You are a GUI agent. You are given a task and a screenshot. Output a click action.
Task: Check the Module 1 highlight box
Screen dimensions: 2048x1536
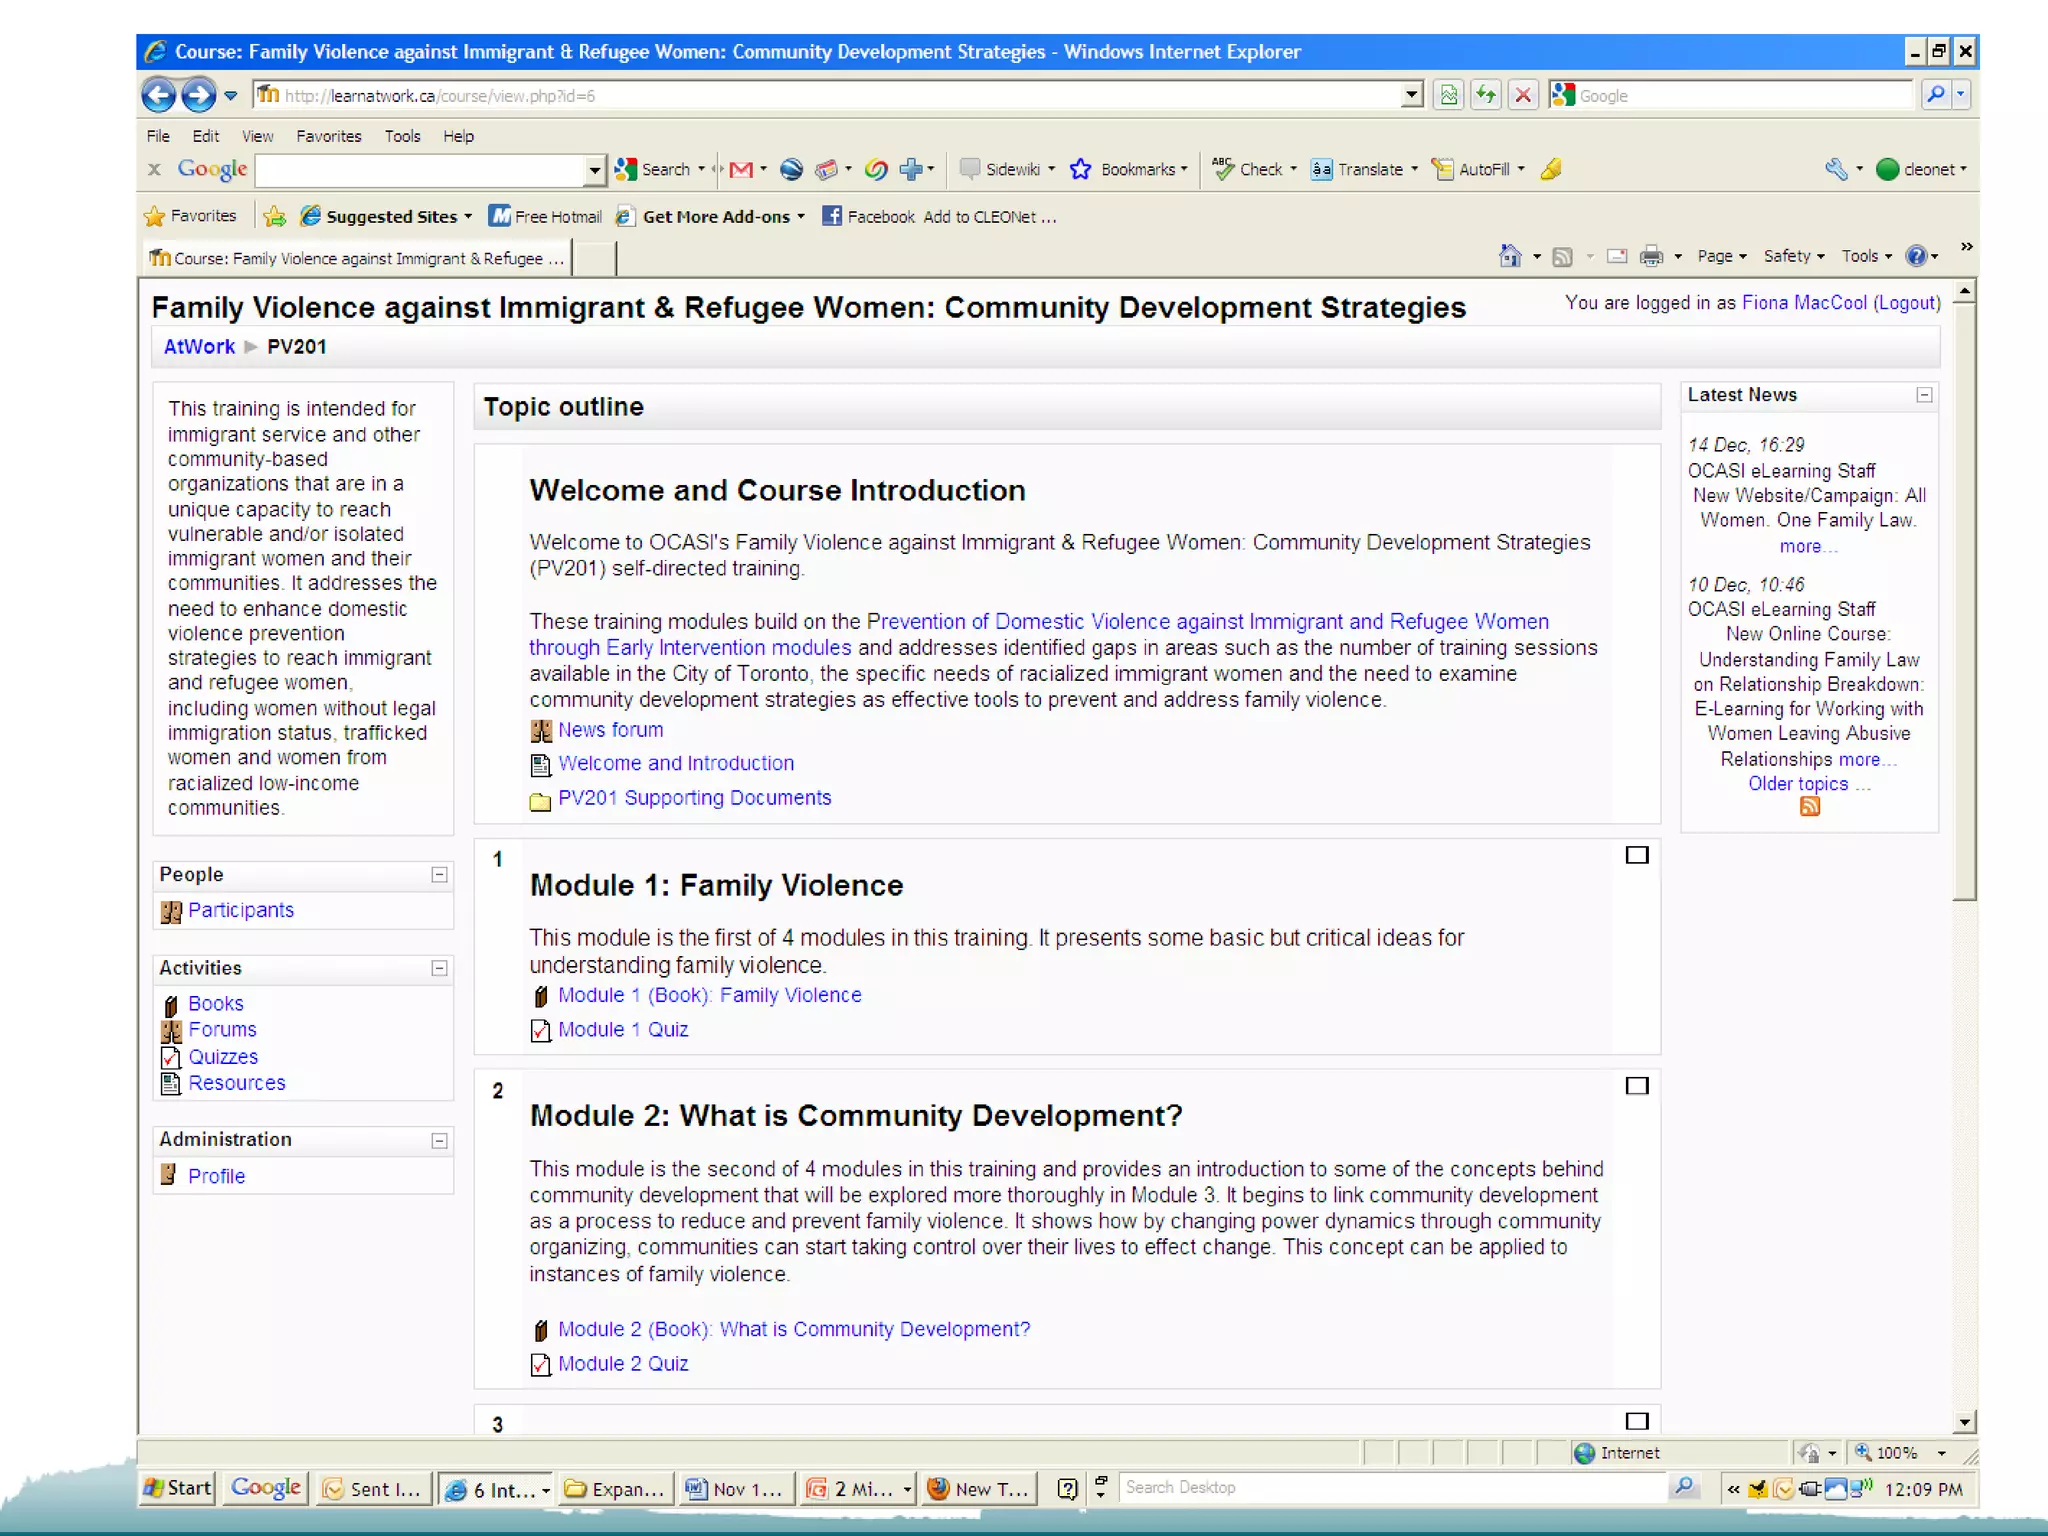(1637, 855)
